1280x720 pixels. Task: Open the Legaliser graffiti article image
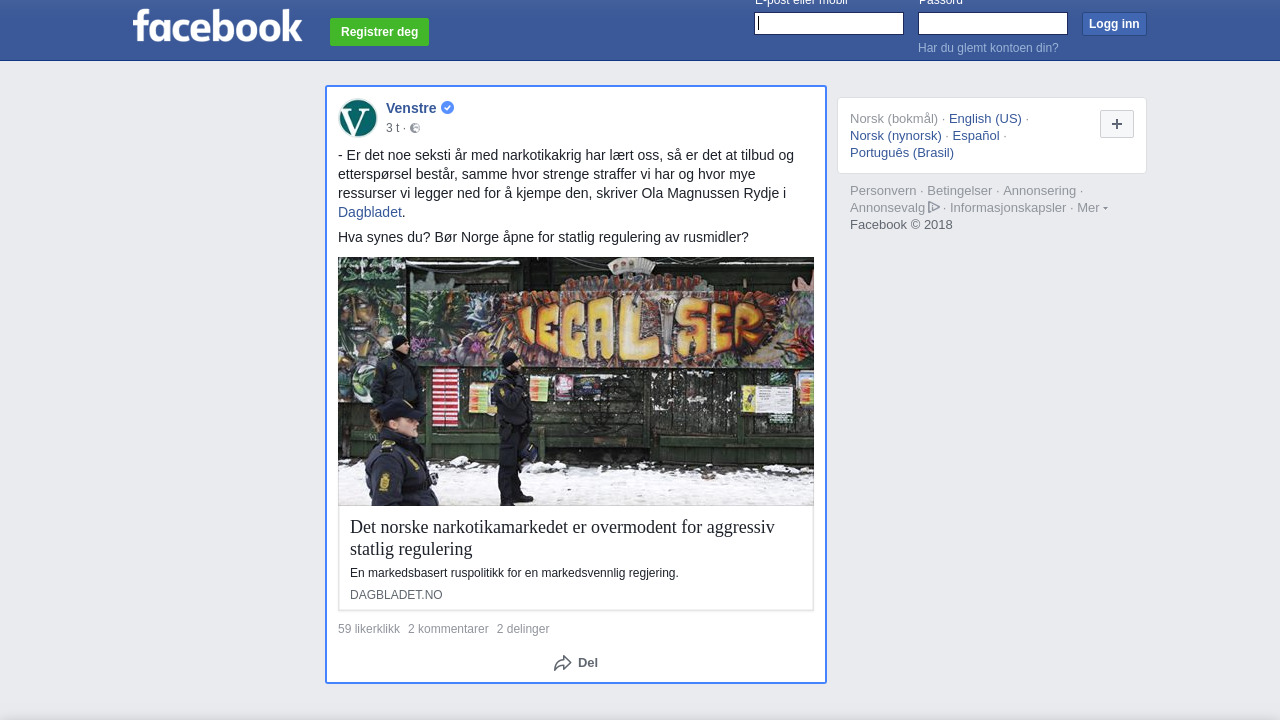(576, 381)
